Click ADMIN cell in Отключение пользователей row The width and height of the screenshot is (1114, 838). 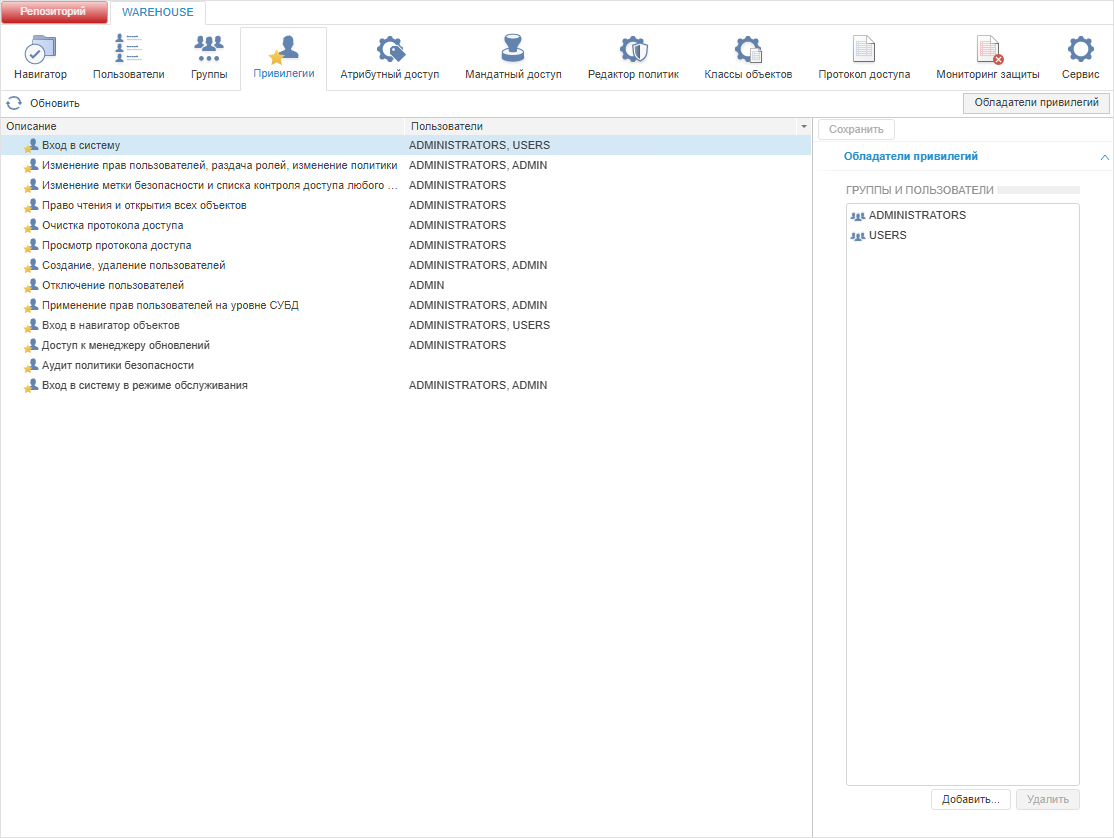pyautogui.click(x=426, y=285)
